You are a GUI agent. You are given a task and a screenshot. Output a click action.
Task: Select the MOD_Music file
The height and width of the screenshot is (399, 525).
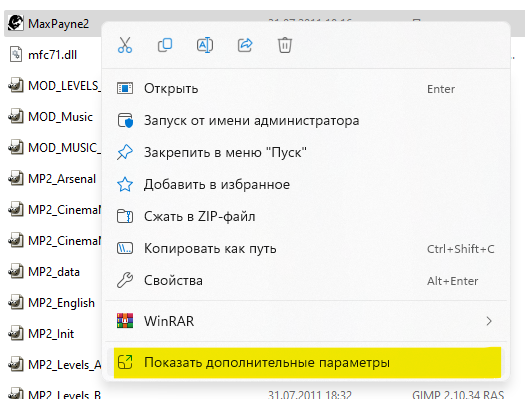(60, 117)
